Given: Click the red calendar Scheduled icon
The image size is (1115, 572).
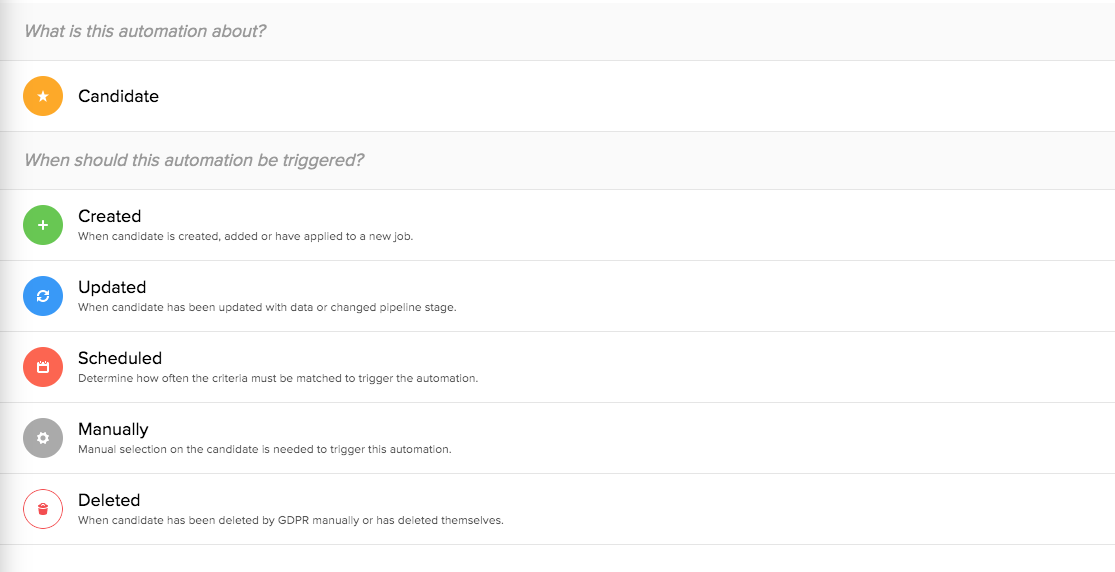Looking at the screenshot, I should (43, 367).
